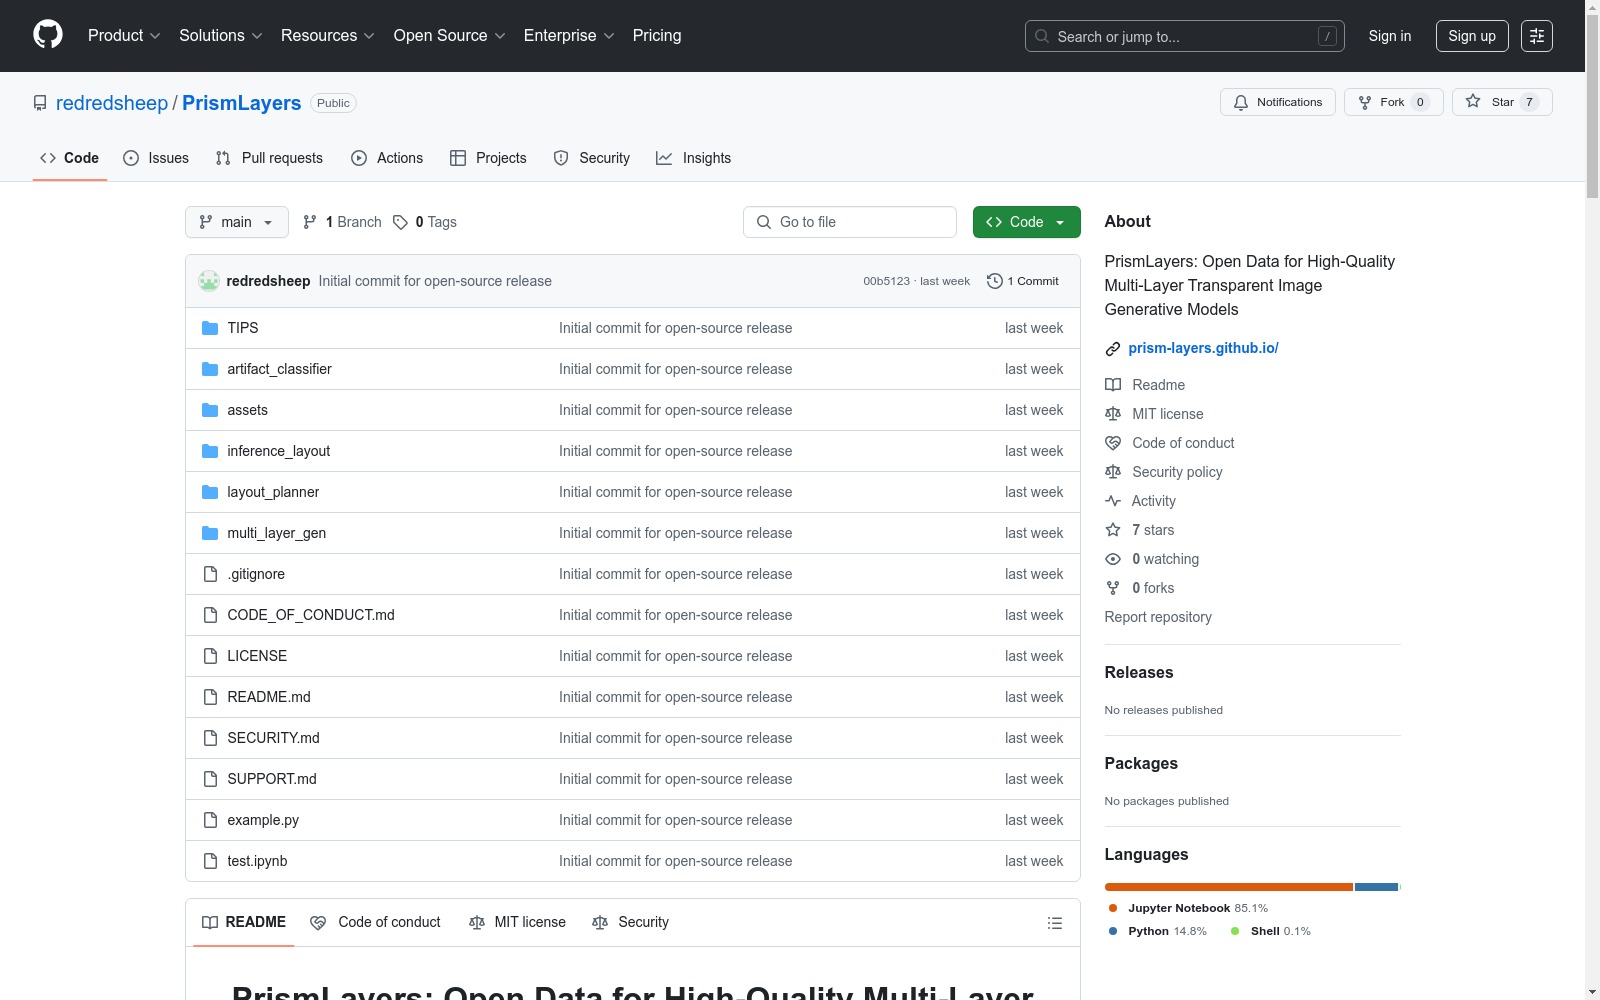Fork the PrismLayers repository
Screen dimensions: 1600x1000
tap(1393, 102)
